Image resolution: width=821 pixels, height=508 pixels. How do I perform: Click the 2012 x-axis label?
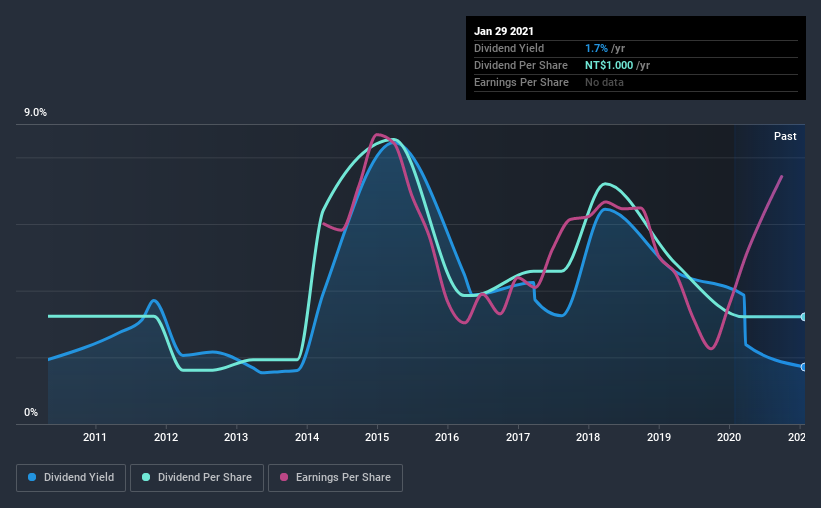click(x=165, y=437)
